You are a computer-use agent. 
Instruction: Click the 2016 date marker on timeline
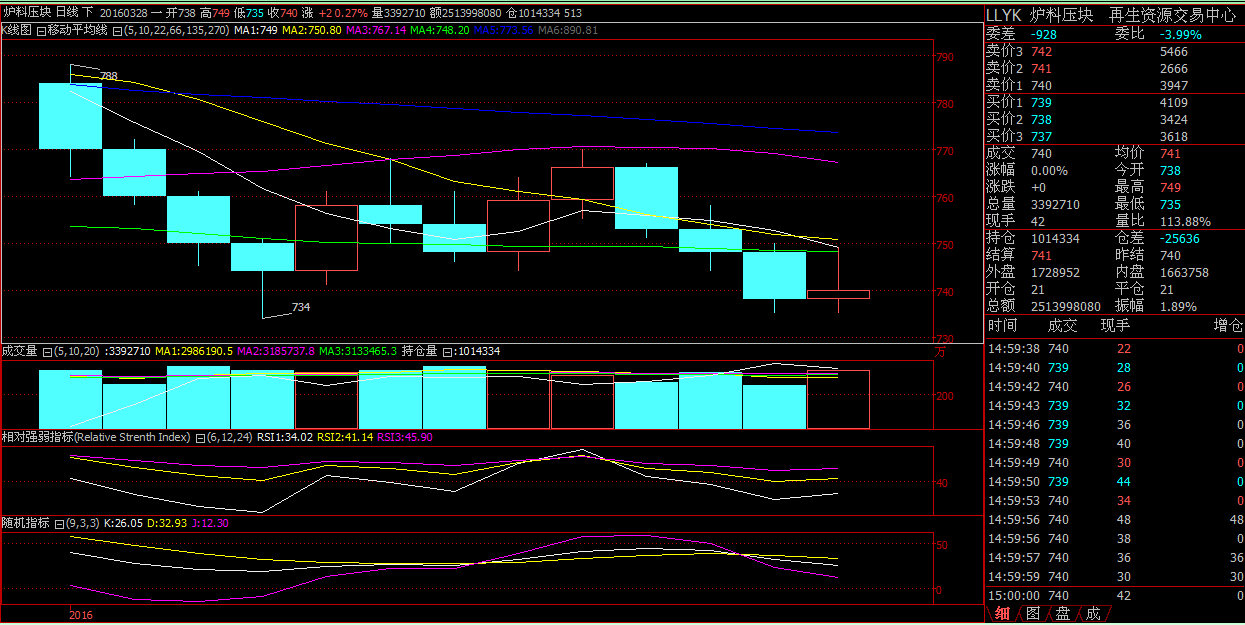pos(80,615)
